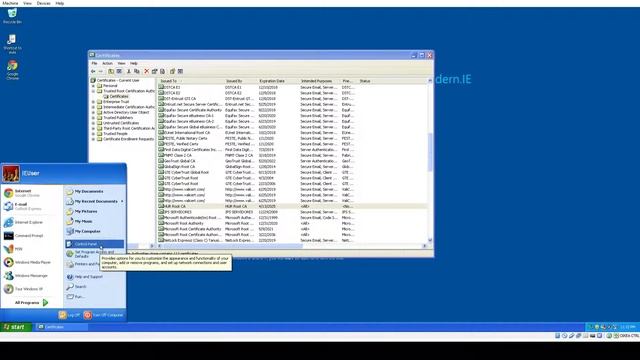This screenshot has height=360, width=640.
Task: Expand My Recent Documents submenu
Action: click(x=94, y=202)
